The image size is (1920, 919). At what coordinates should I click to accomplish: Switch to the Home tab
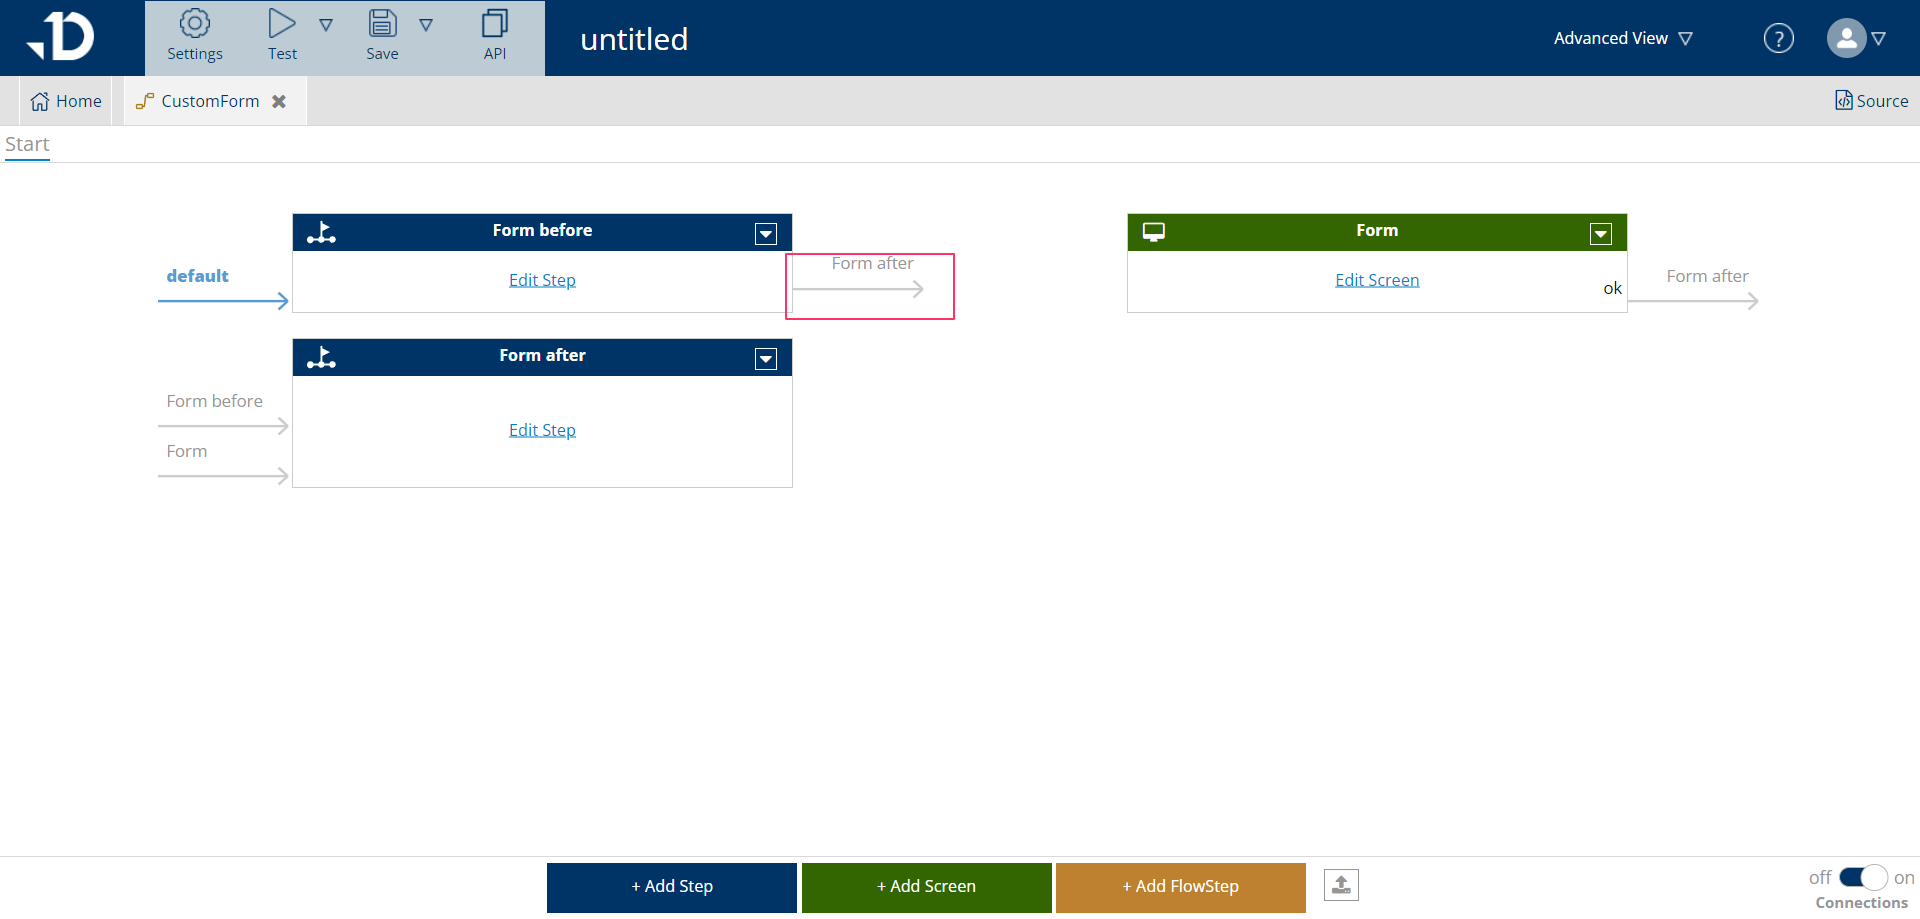(x=66, y=100)
